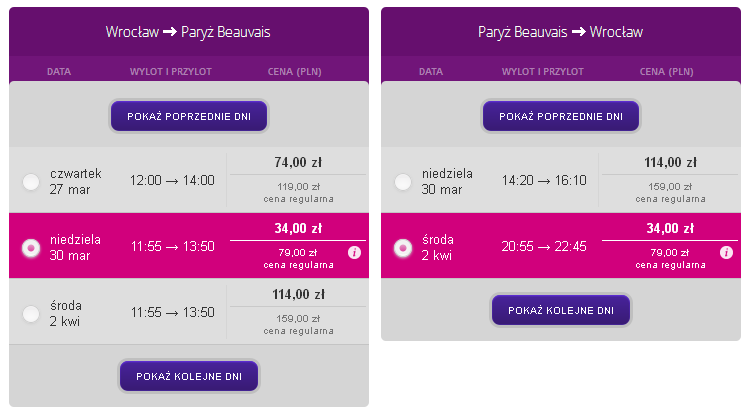Click the 12:00 → 14:00 flight time

point(172,181)
